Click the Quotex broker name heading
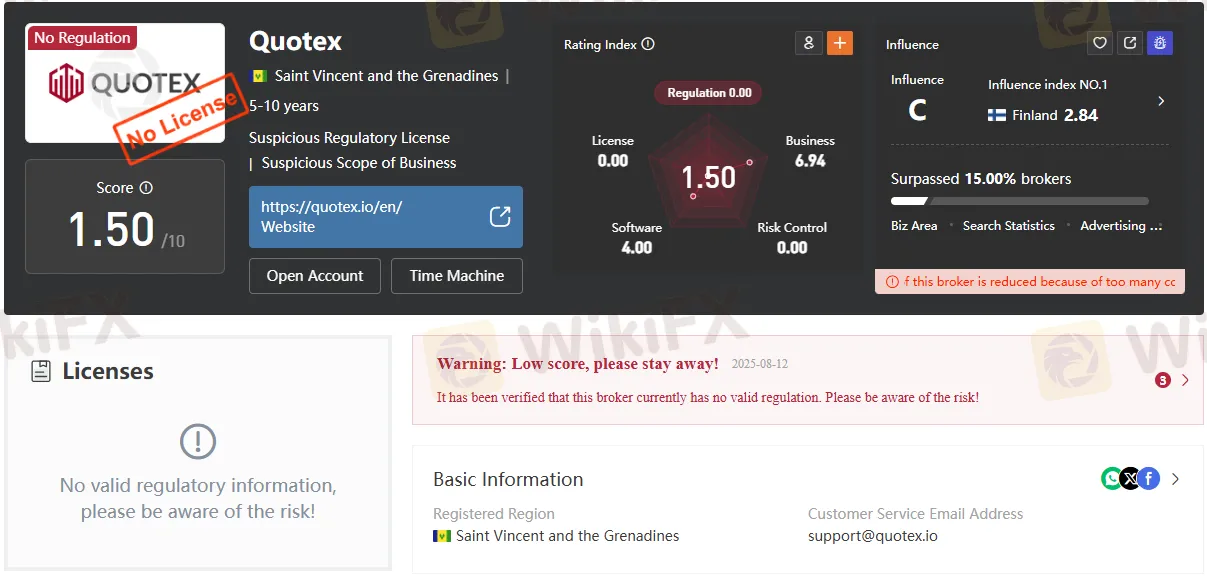1207x577 pixels. point(295,41)
